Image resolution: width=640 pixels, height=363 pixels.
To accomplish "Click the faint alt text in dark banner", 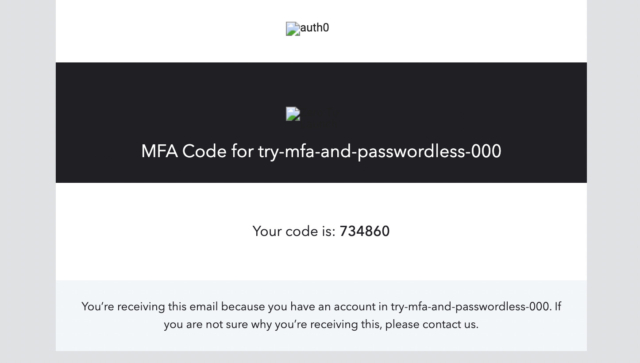I will pyautogui.click(x=319, y=118).
